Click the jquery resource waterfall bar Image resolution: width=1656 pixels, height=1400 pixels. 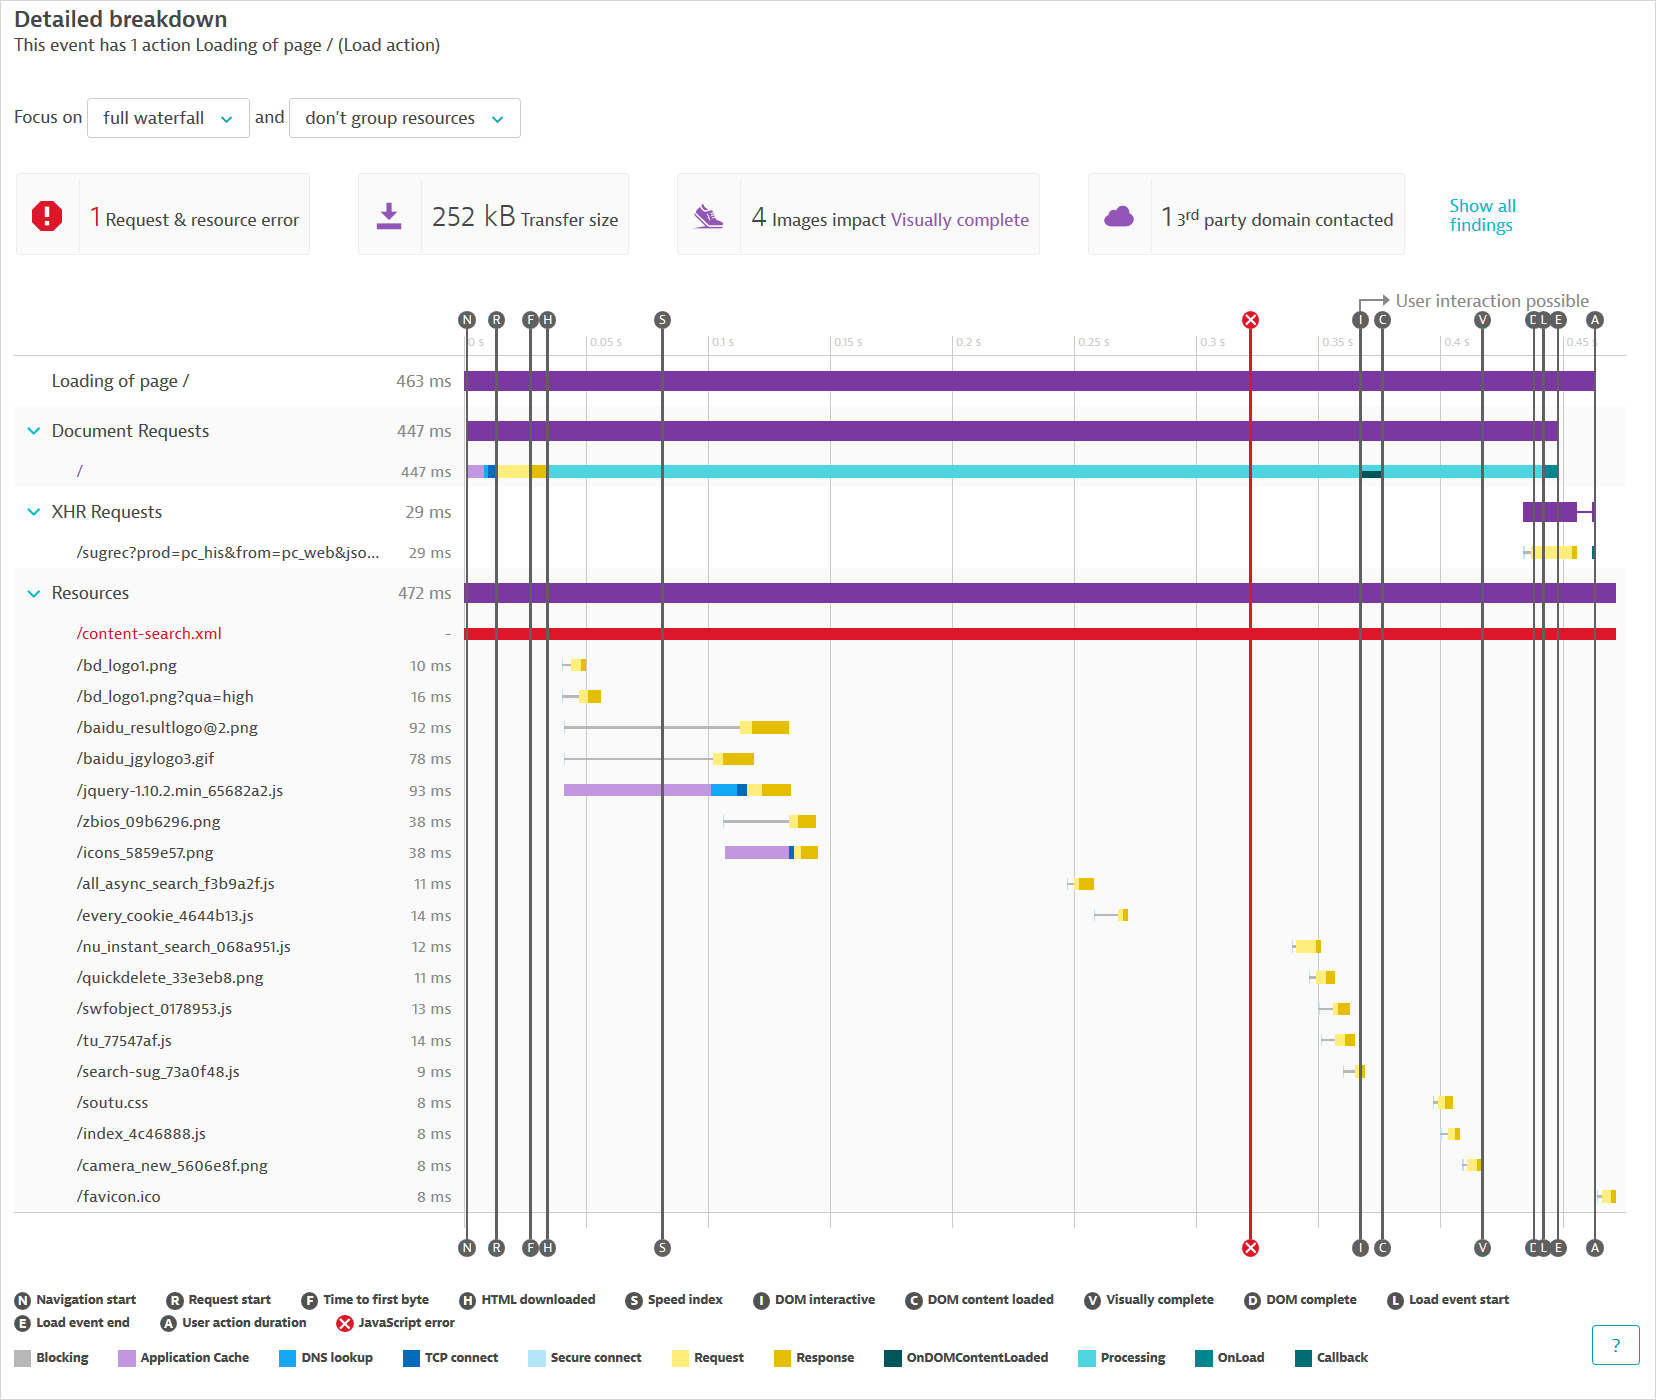pos(677,790)
